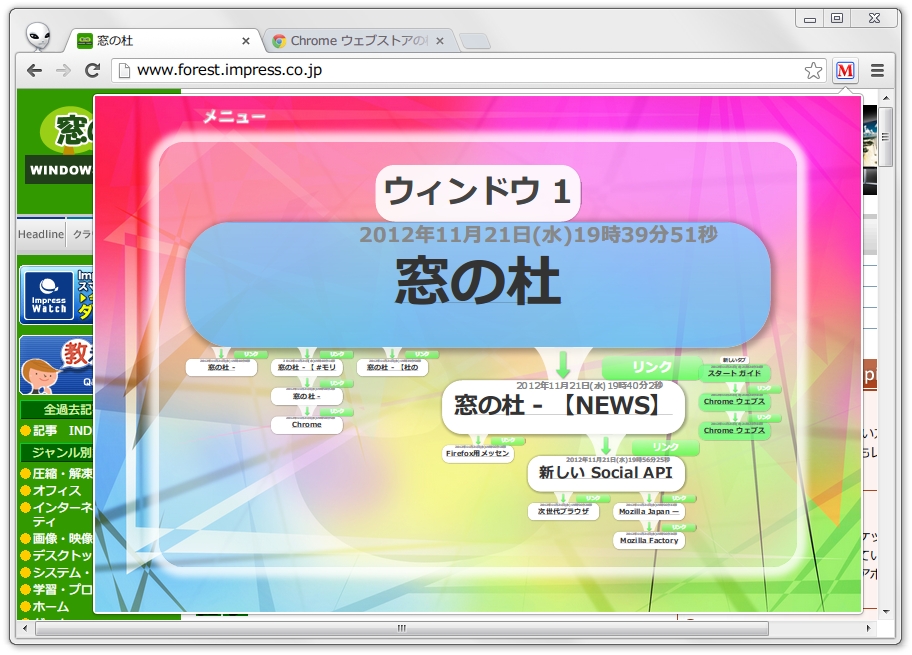Click the back navigation arrow icon
The height and width of the screenshot is (655, 912).
point(33,70)
